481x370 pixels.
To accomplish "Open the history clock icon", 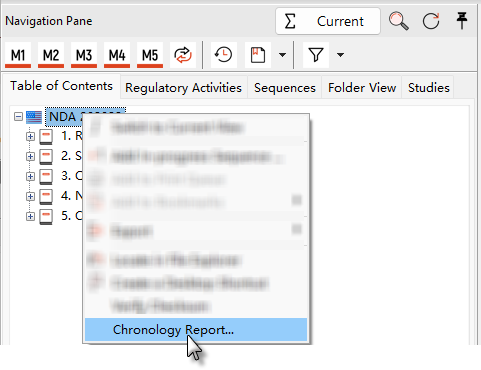I will (x=224, y=55).
